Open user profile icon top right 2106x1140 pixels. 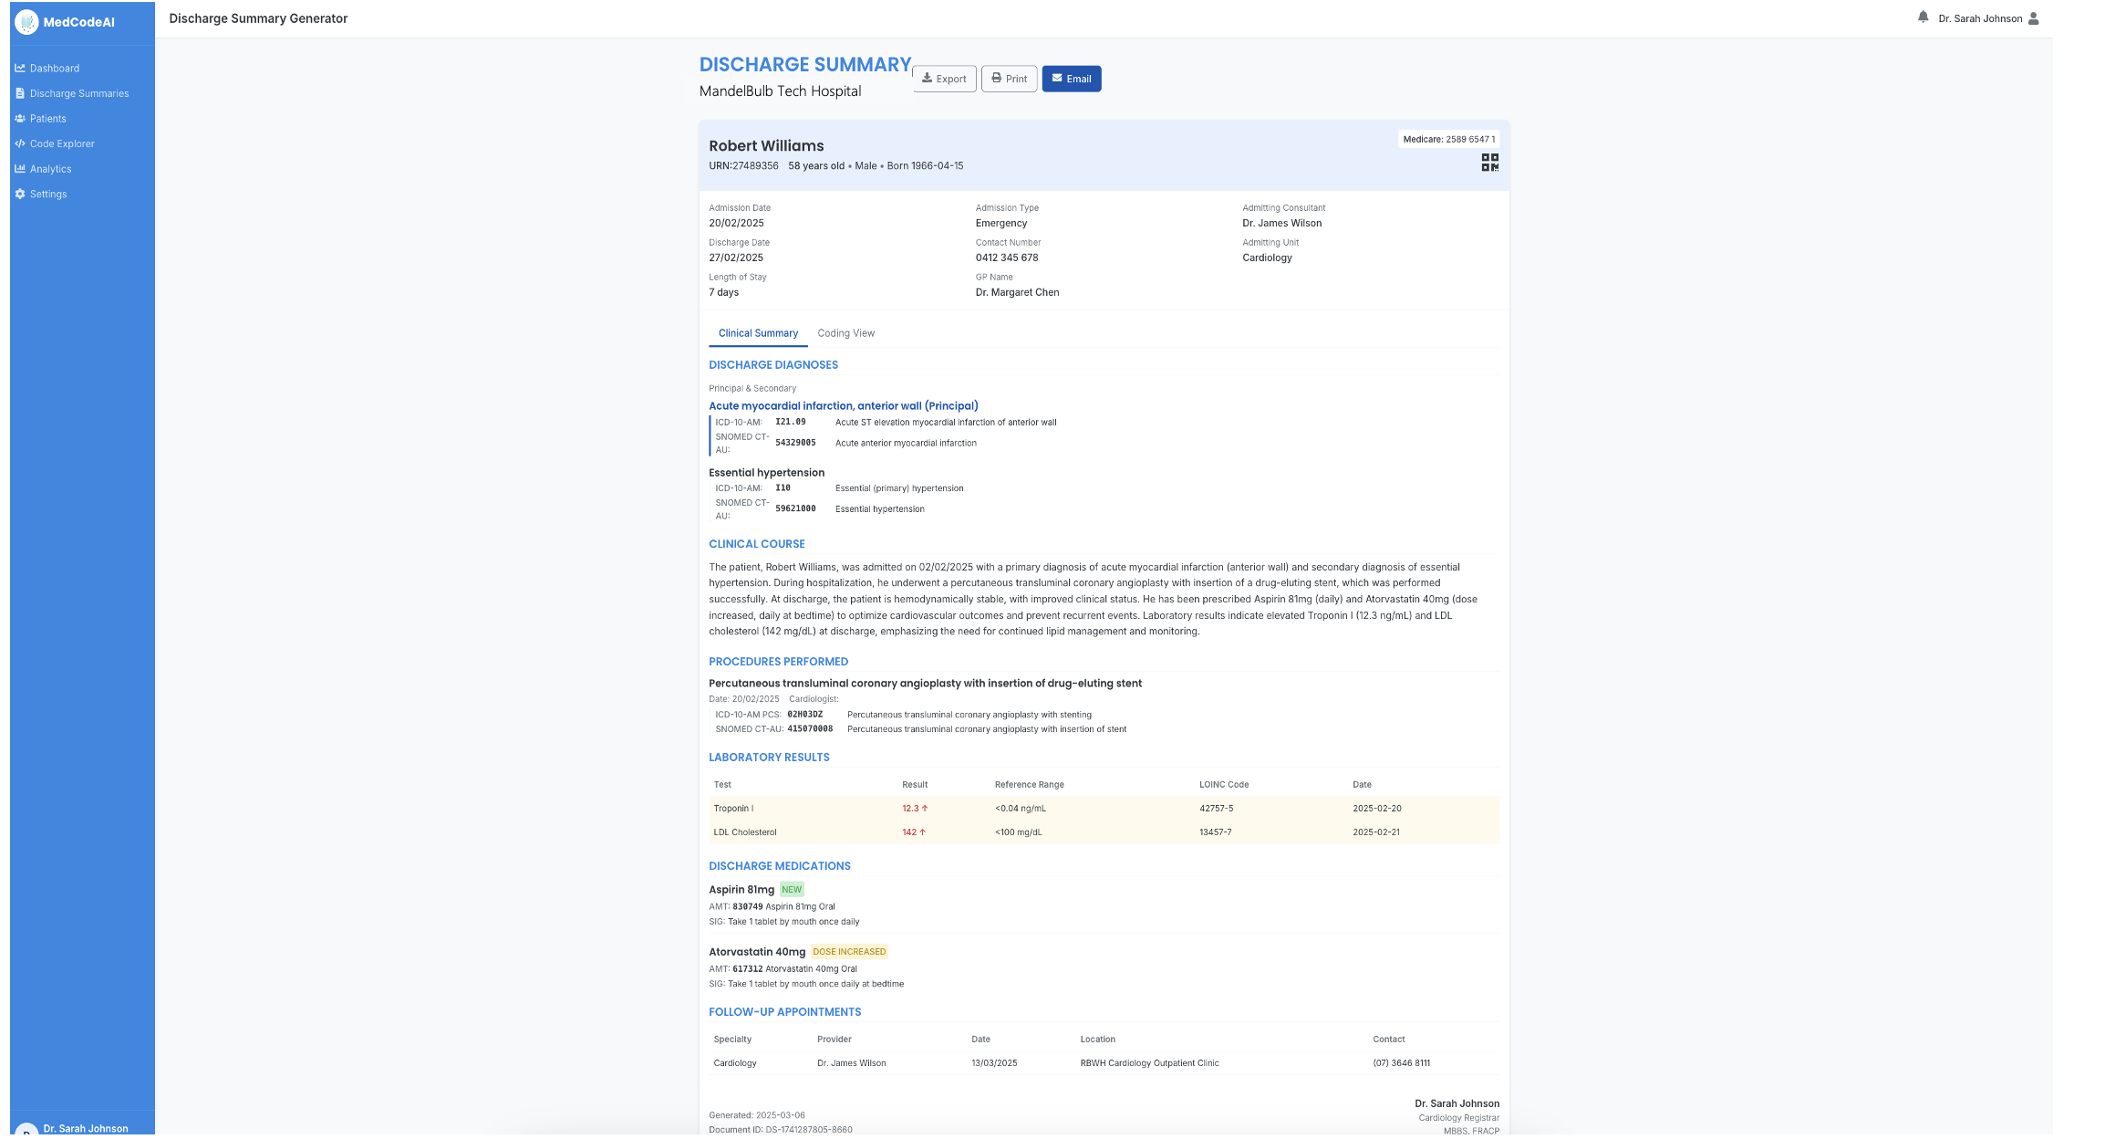tap(2033, 18)
